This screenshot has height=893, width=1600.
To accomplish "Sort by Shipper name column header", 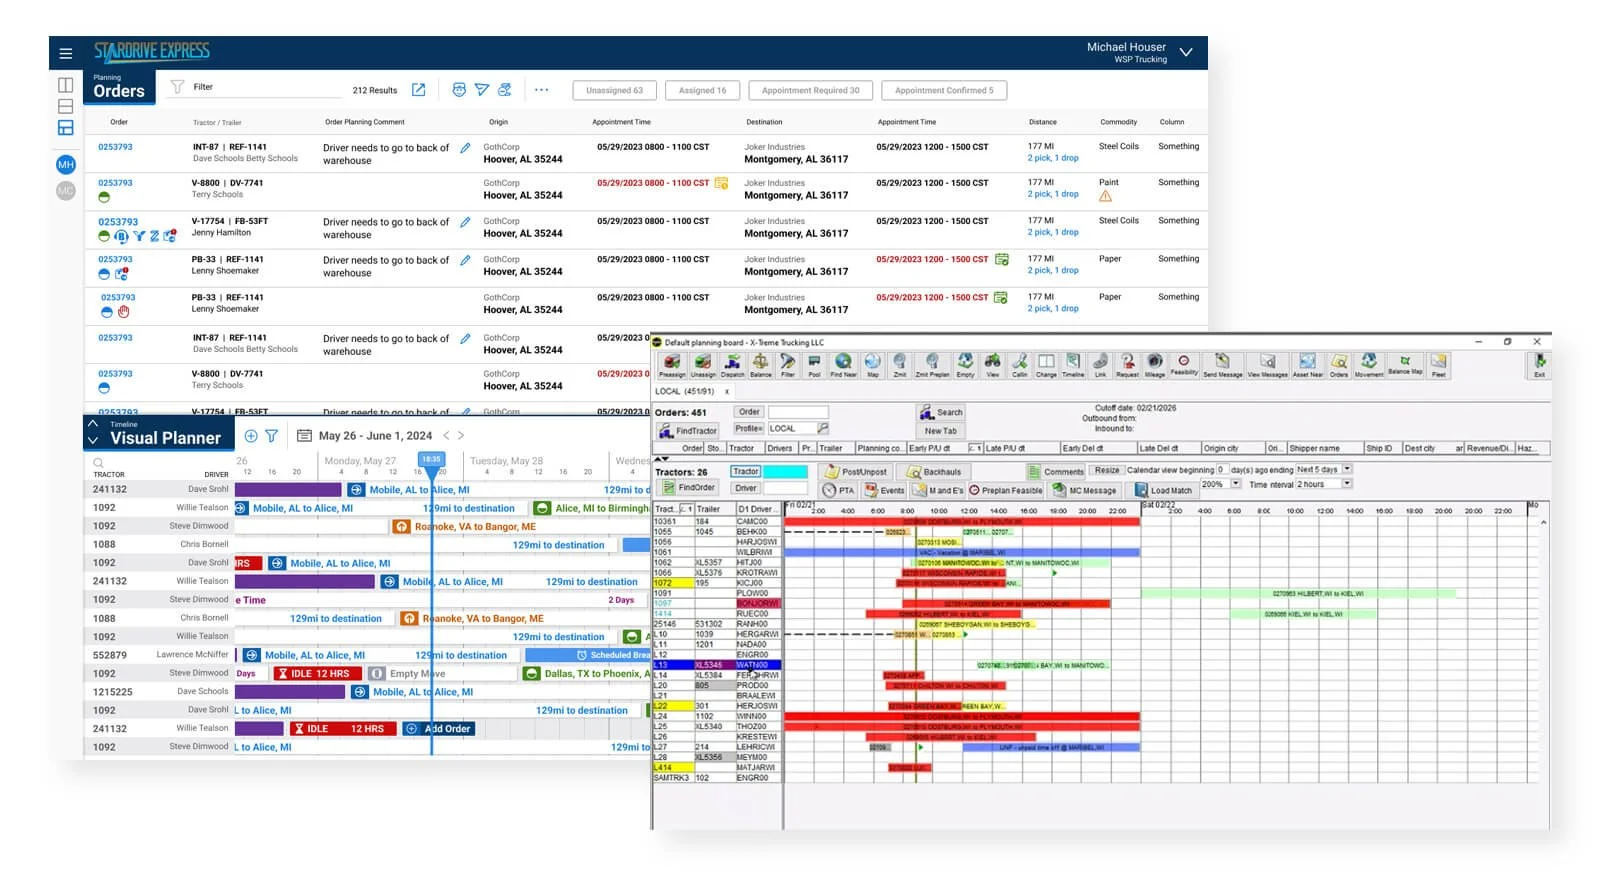I will coord(1324,448).
